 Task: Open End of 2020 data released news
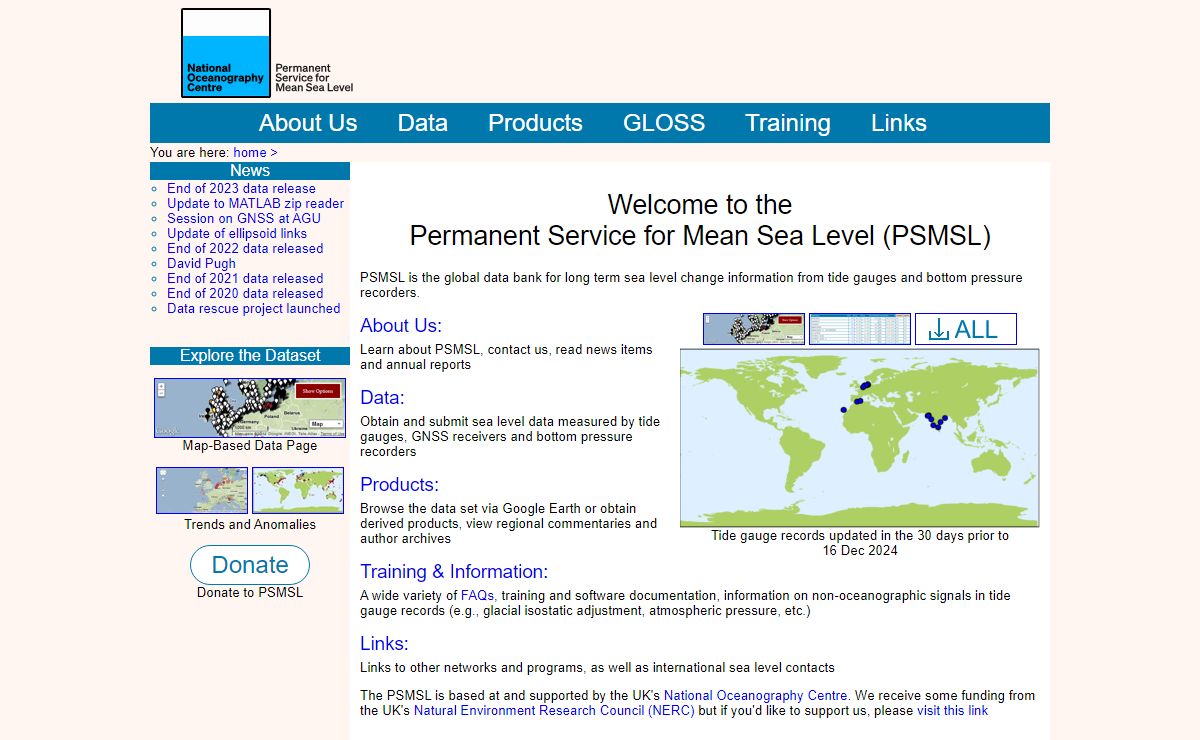tap(245, 293)
